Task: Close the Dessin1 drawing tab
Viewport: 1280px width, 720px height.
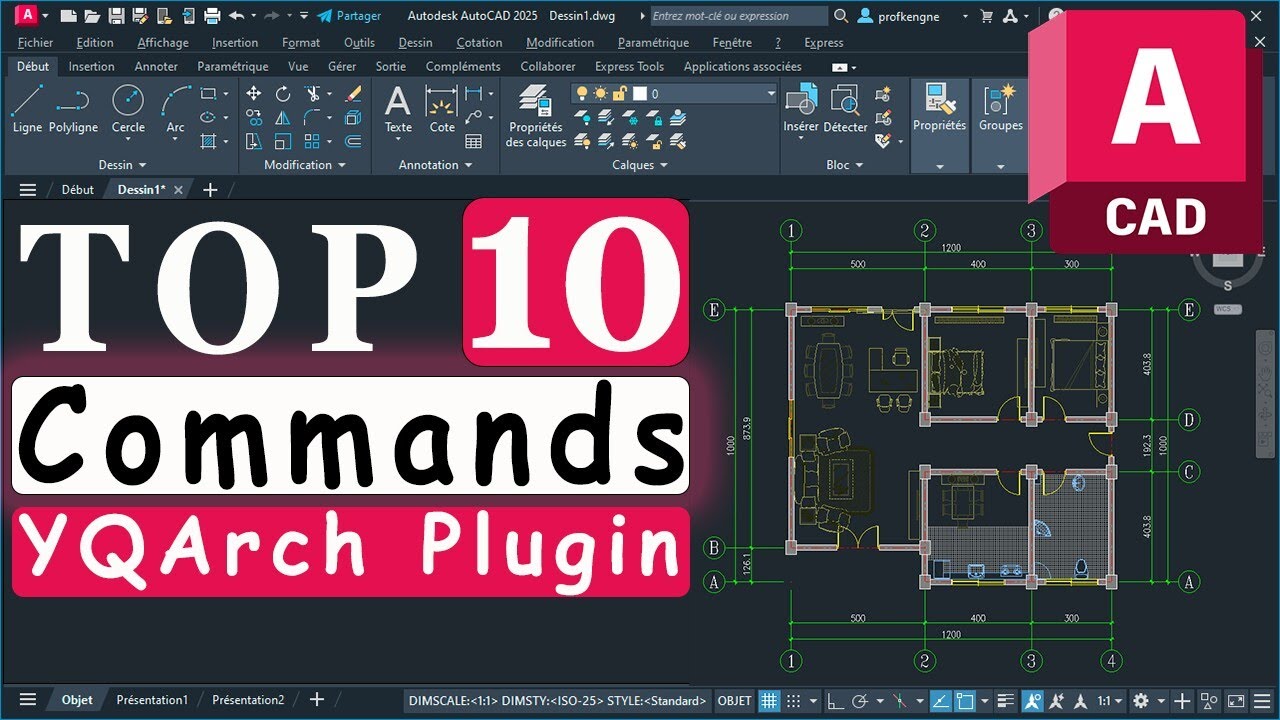Action: (179, 189)
